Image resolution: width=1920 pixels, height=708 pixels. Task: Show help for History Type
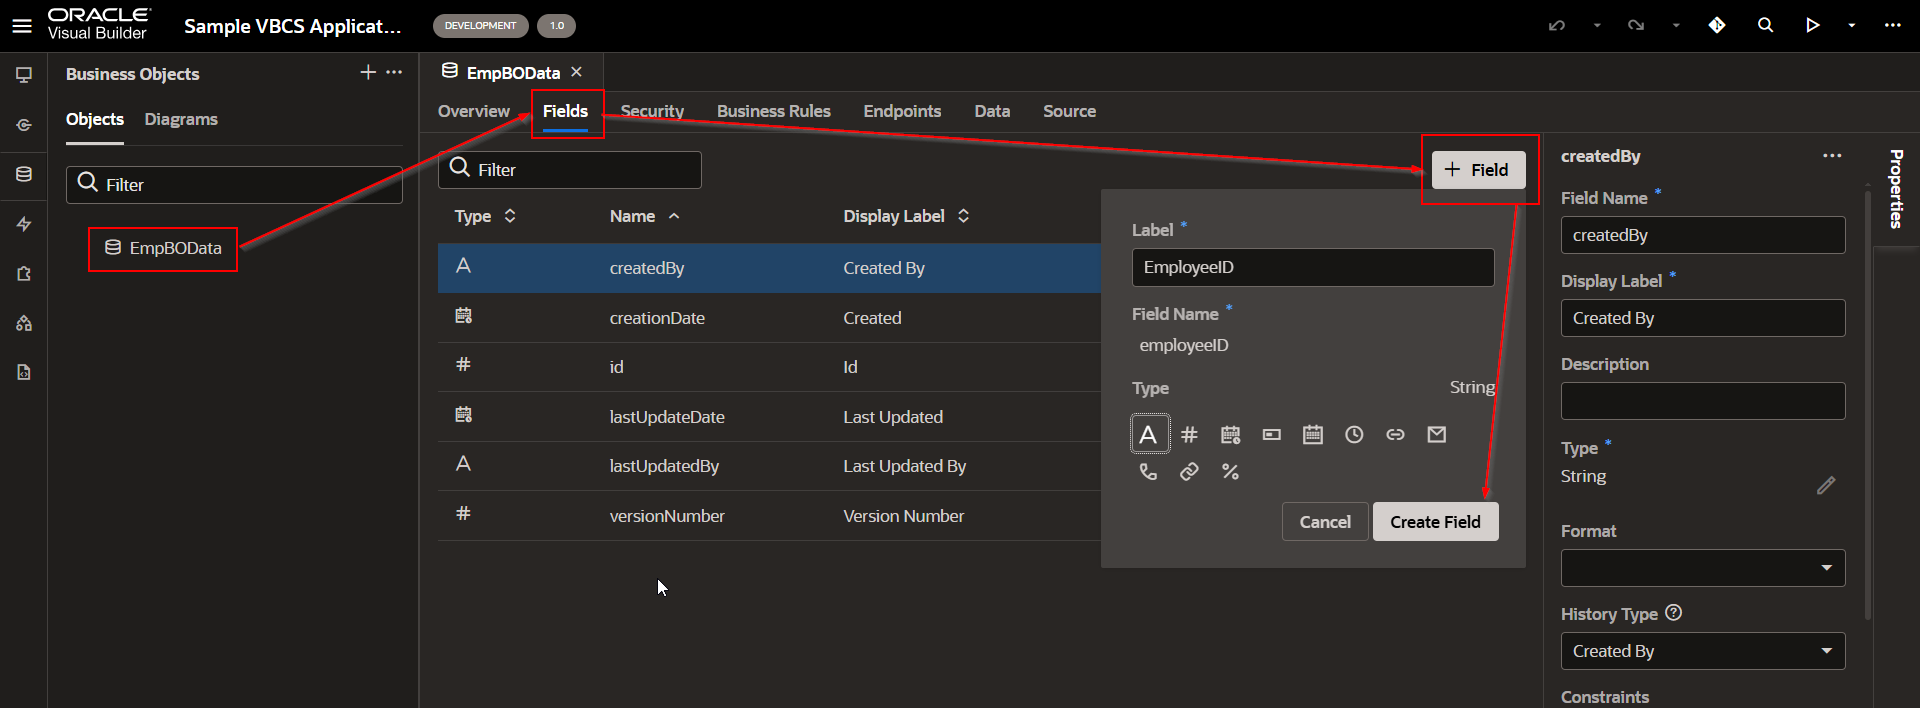(1674, 613)
